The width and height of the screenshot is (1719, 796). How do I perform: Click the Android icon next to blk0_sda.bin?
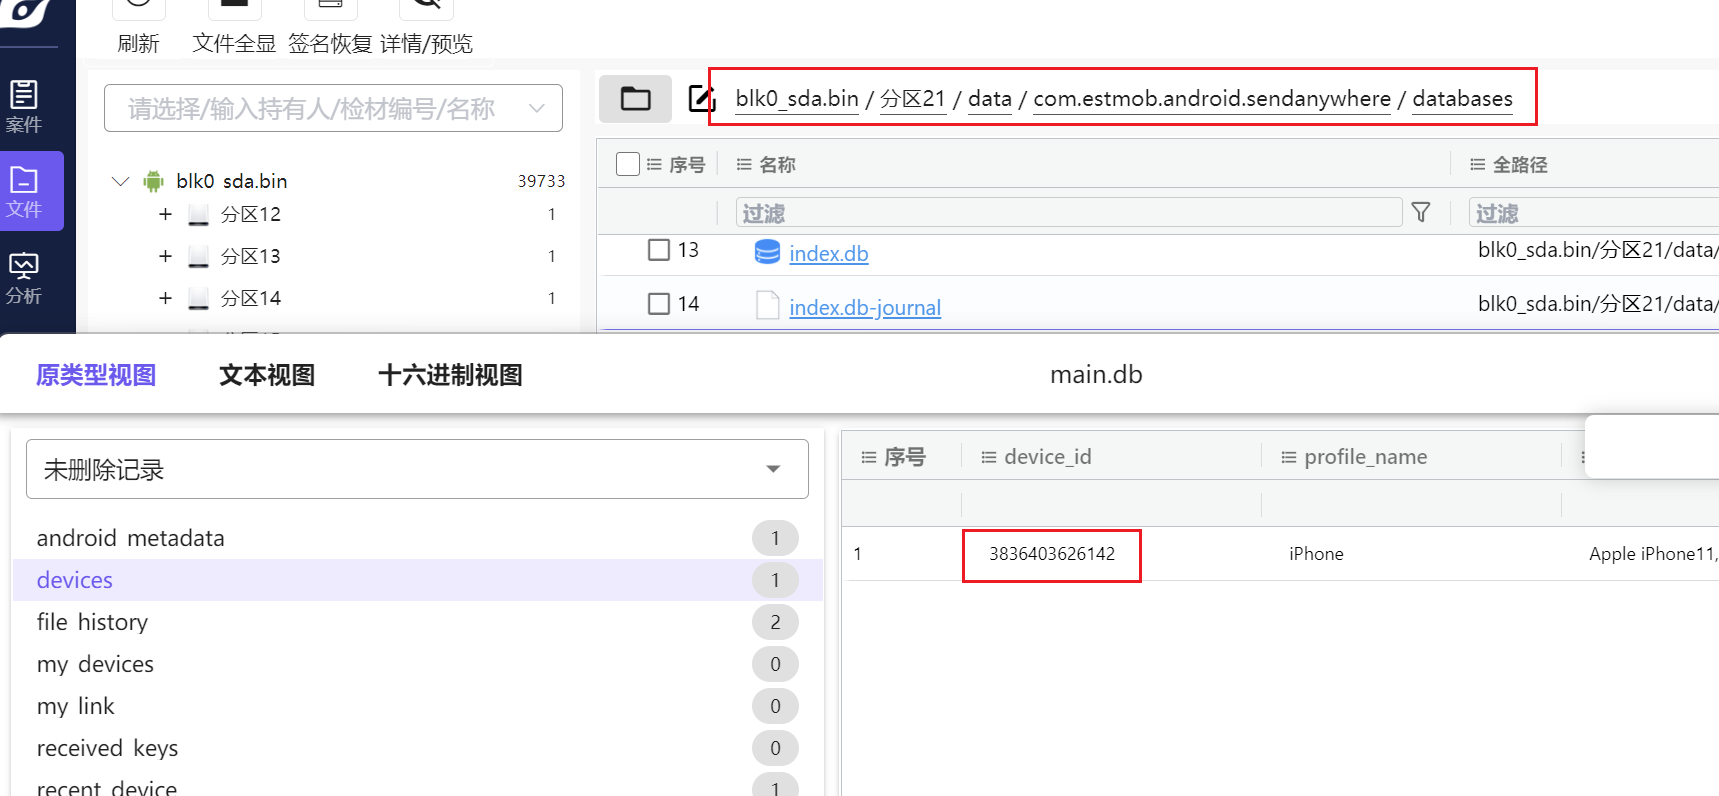[x=153, y=181]
